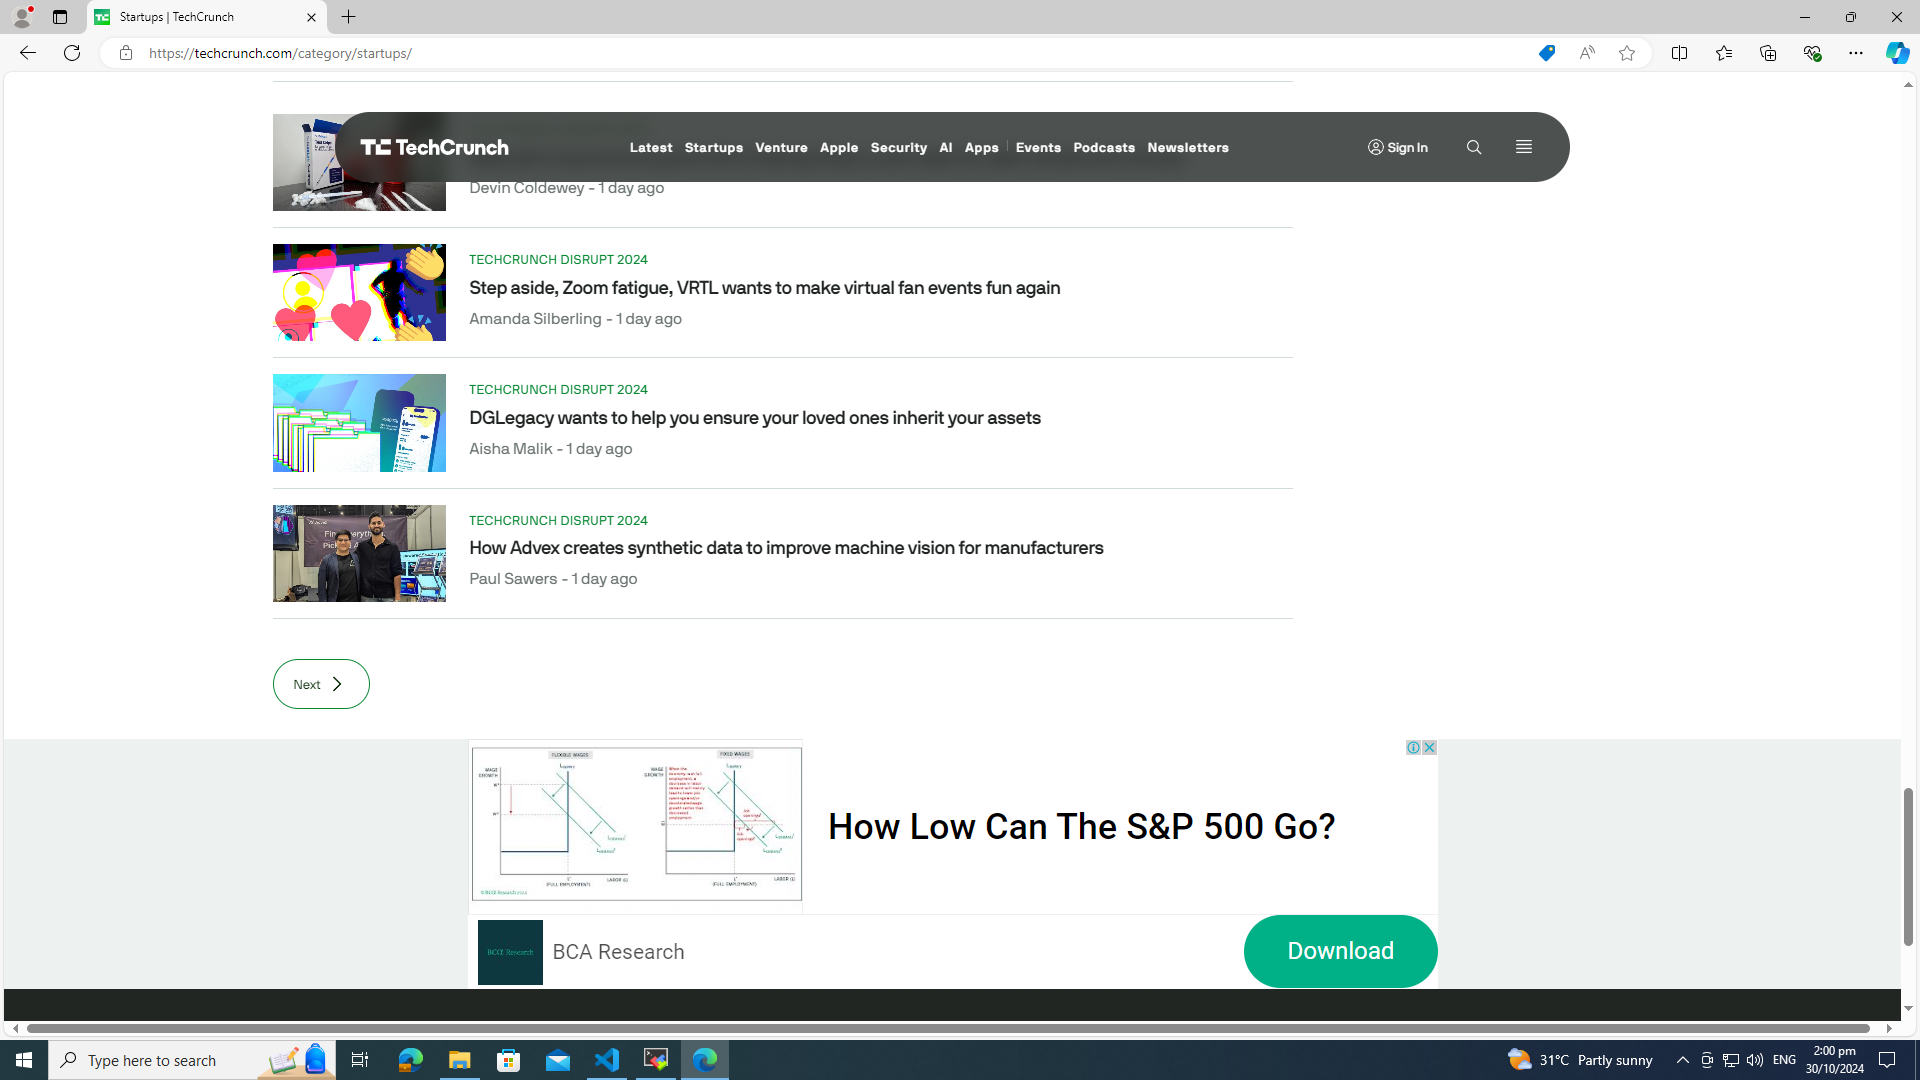Open the Windows notification center
Viewport: 1920px width, 1080px height.
coord(1887,1059)
